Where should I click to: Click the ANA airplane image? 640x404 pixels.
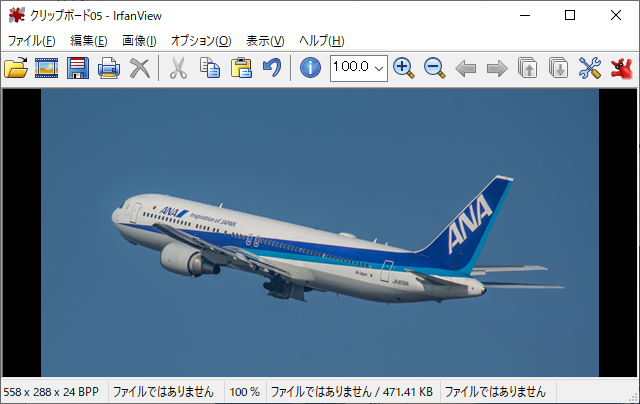pyautogui.click(x=320, y=233)
